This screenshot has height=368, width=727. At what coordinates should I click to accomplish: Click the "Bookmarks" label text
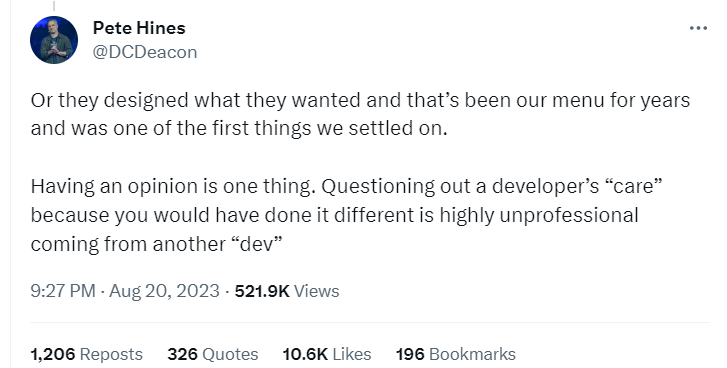472,354
